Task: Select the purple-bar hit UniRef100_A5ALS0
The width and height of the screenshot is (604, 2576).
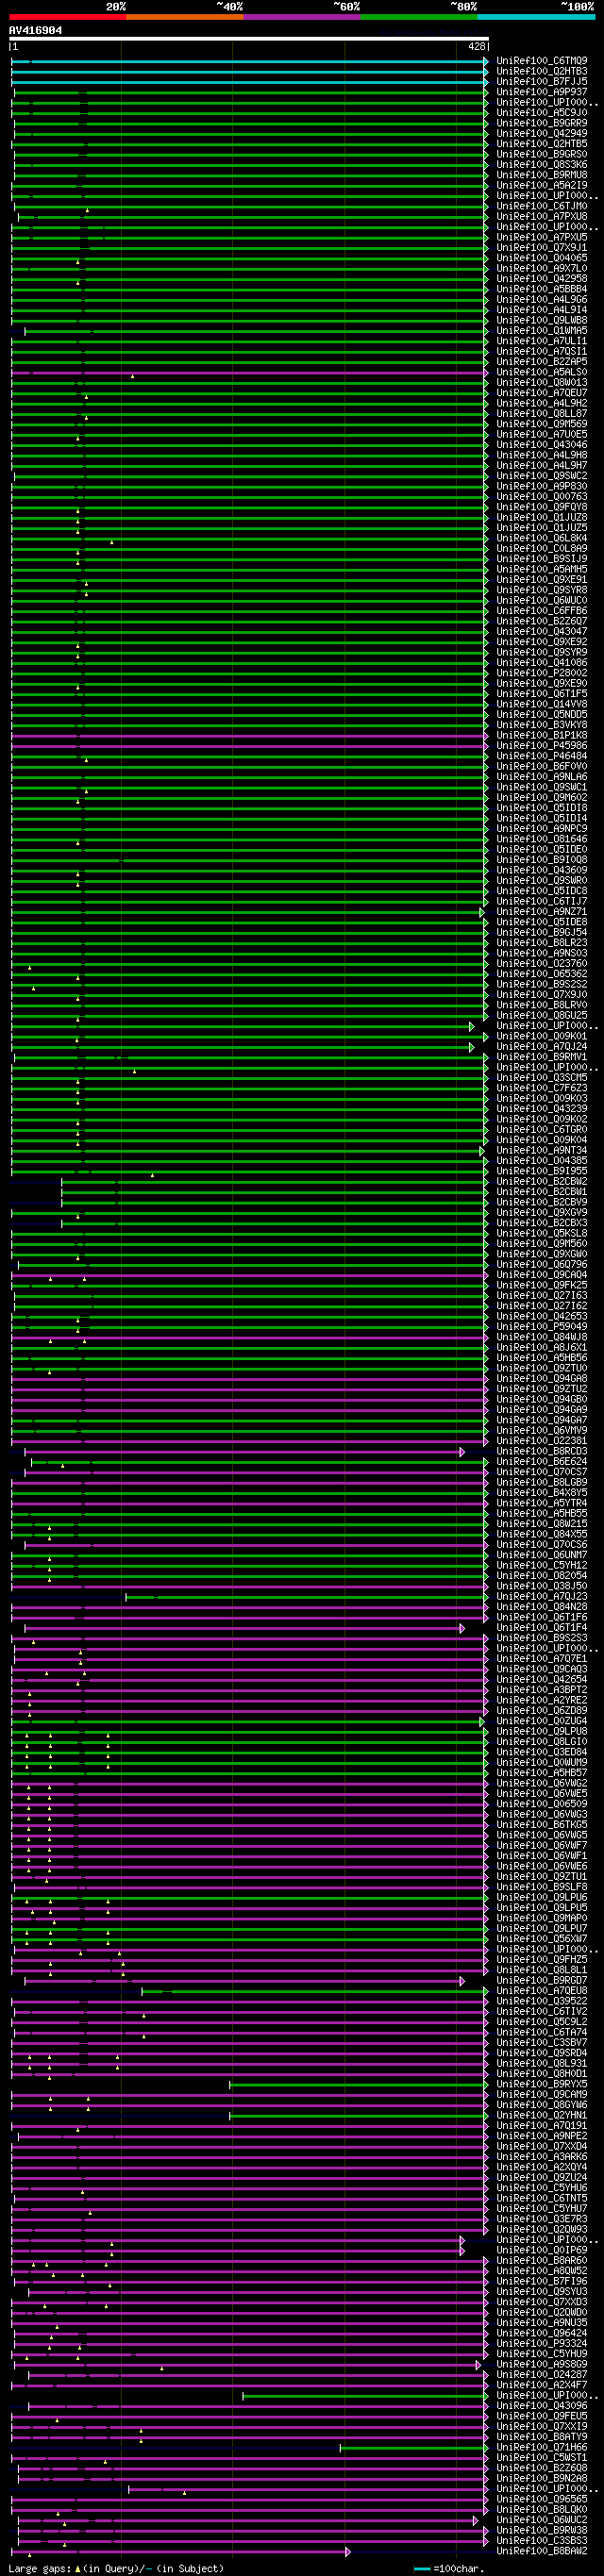Action: (x=541, y=372)
